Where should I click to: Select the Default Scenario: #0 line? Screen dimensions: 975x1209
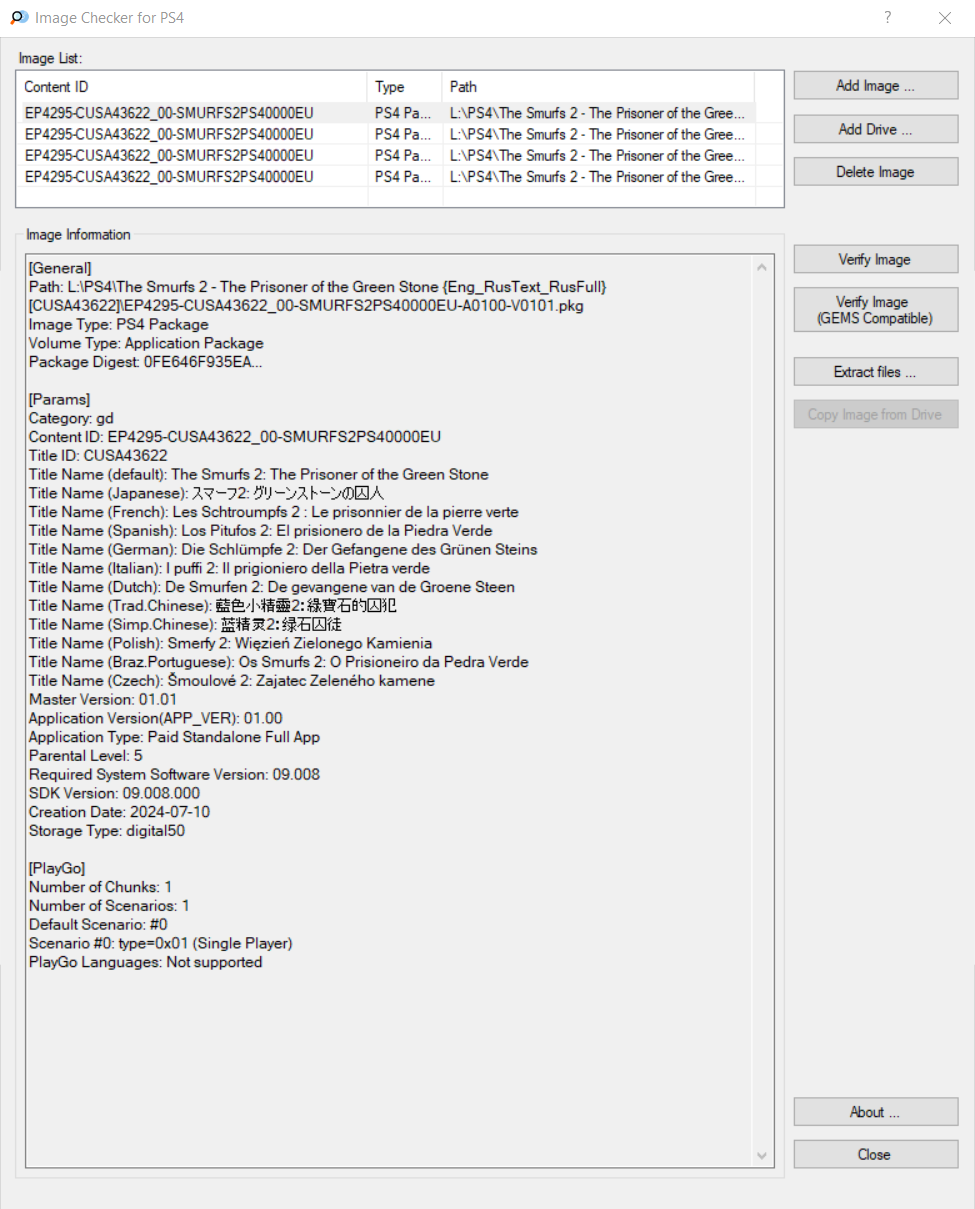pyautogui.click(x=98, y=924)
